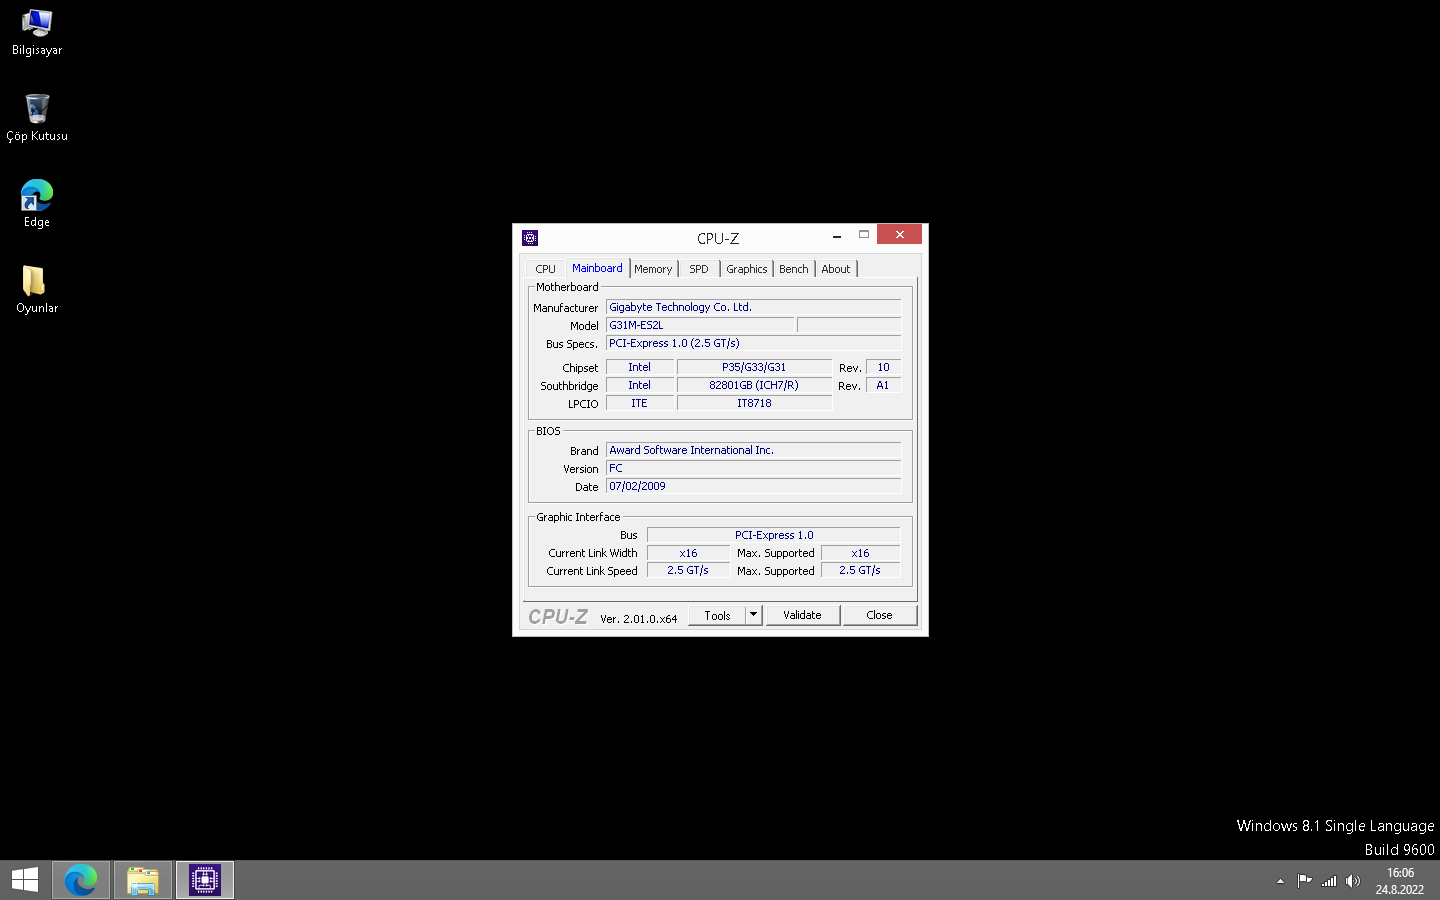Open the Bench tab
The width and height of the screenshot is (1440, 900).
click(x=794, y=269)
